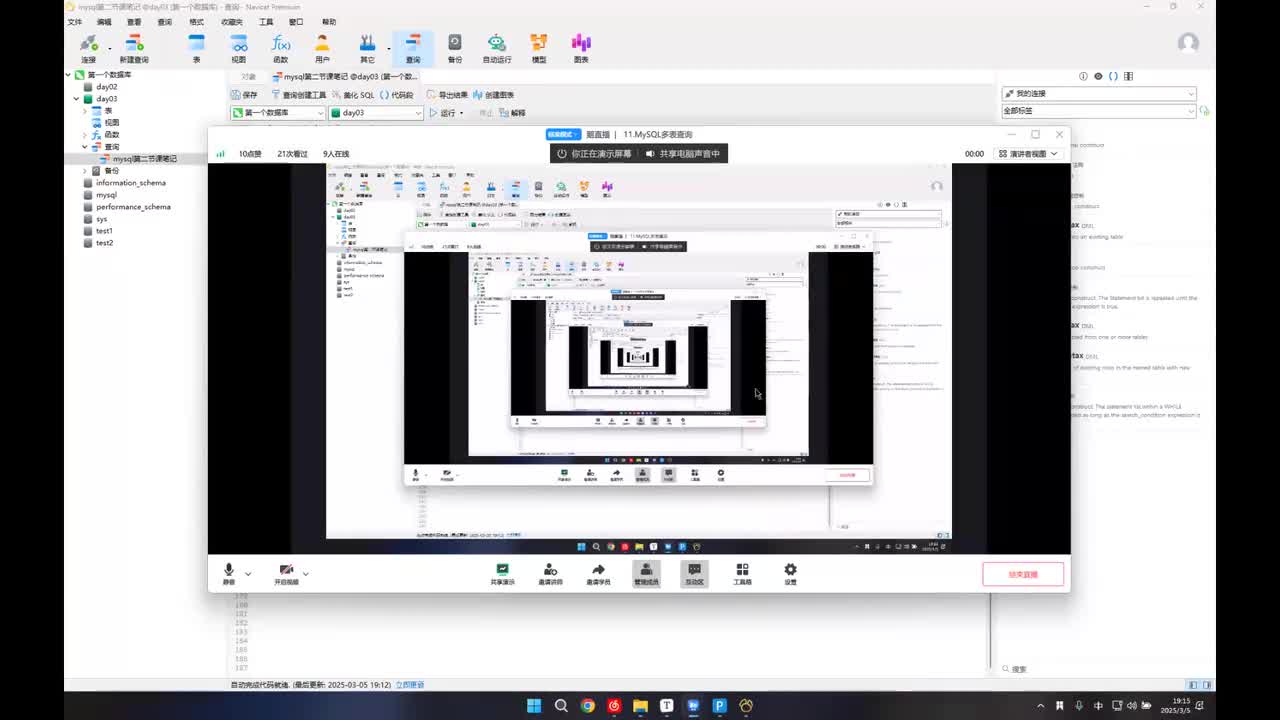1280x720 pixels.
Task: Open the 用户 users icon
Action: click(322, 47)
